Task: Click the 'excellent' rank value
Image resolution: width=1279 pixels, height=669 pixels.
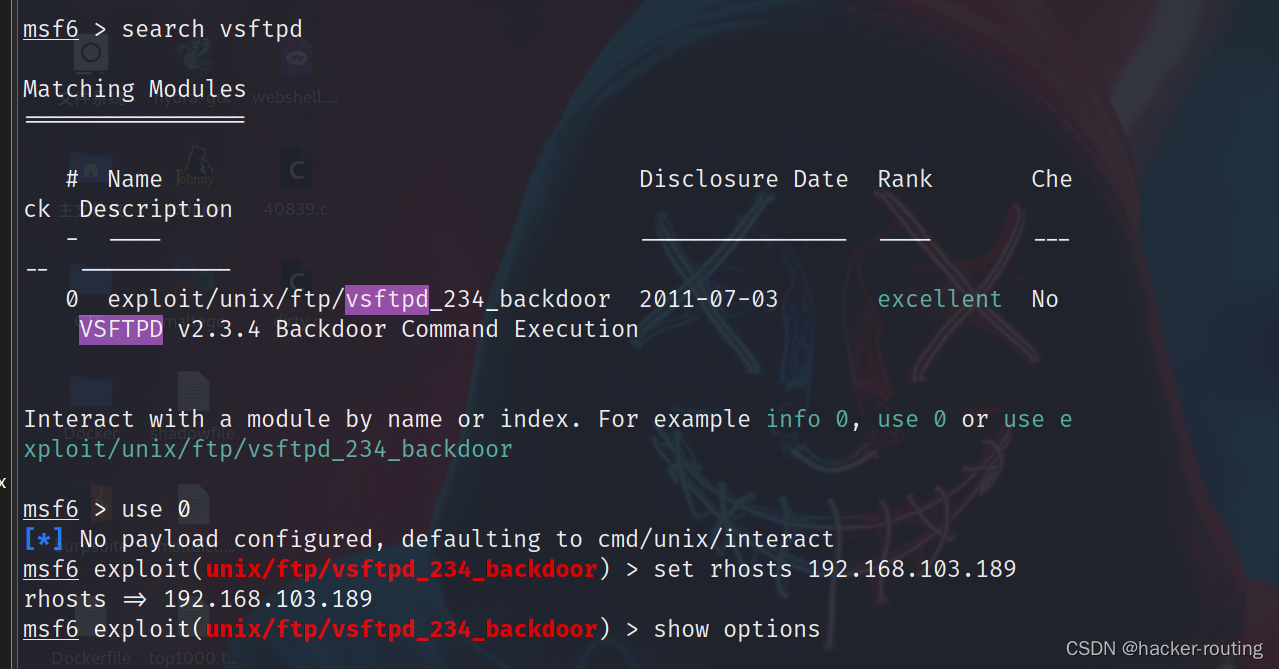Action: tap(940, 299)
